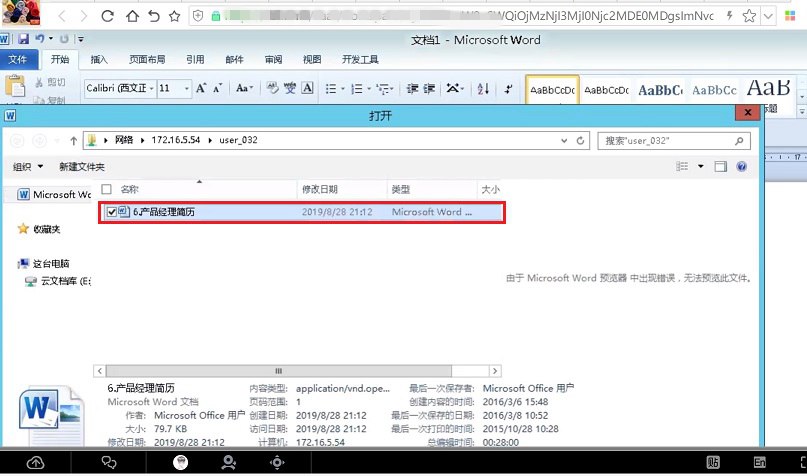Expand the browser address bar dropdown chevron

point(768,16)
